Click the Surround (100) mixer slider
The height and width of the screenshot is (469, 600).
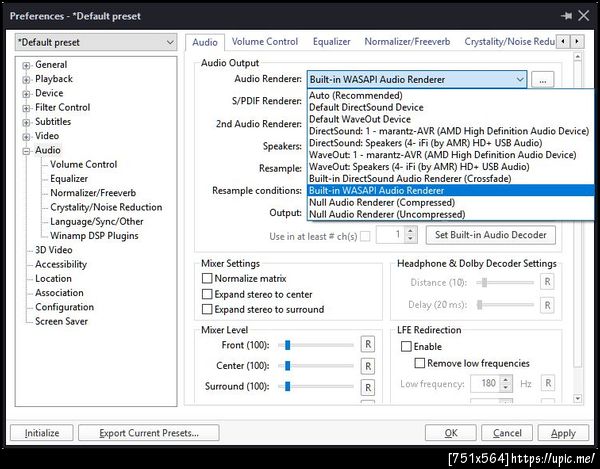316,386
